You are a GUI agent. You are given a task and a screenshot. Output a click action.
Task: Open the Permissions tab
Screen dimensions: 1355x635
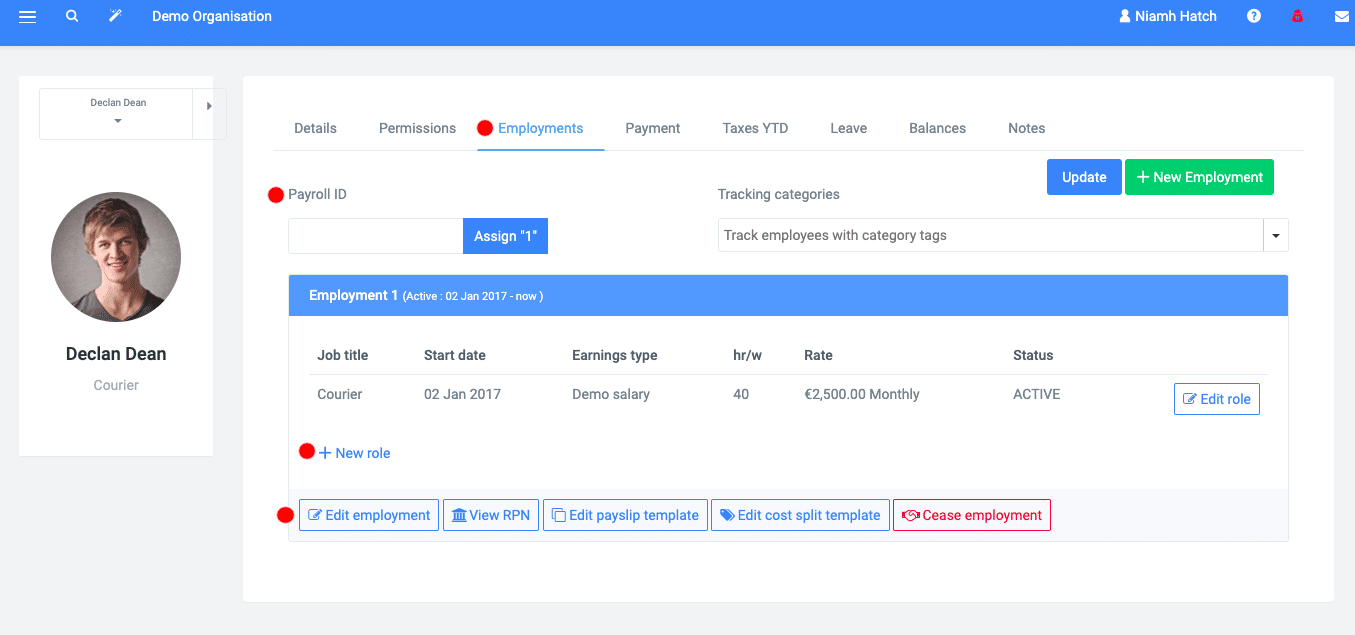point(417,128)
